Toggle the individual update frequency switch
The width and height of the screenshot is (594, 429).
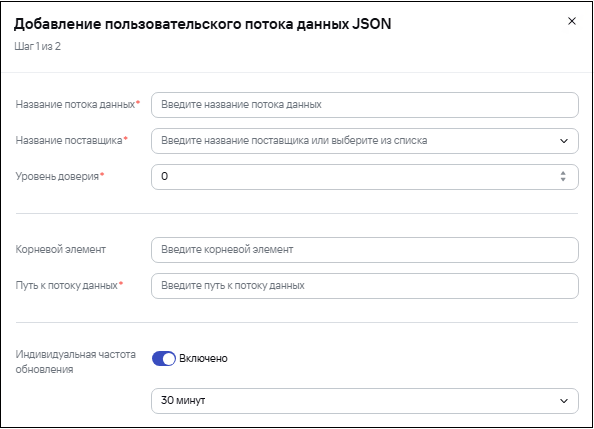pyautogui.click(x=164, y=359)
